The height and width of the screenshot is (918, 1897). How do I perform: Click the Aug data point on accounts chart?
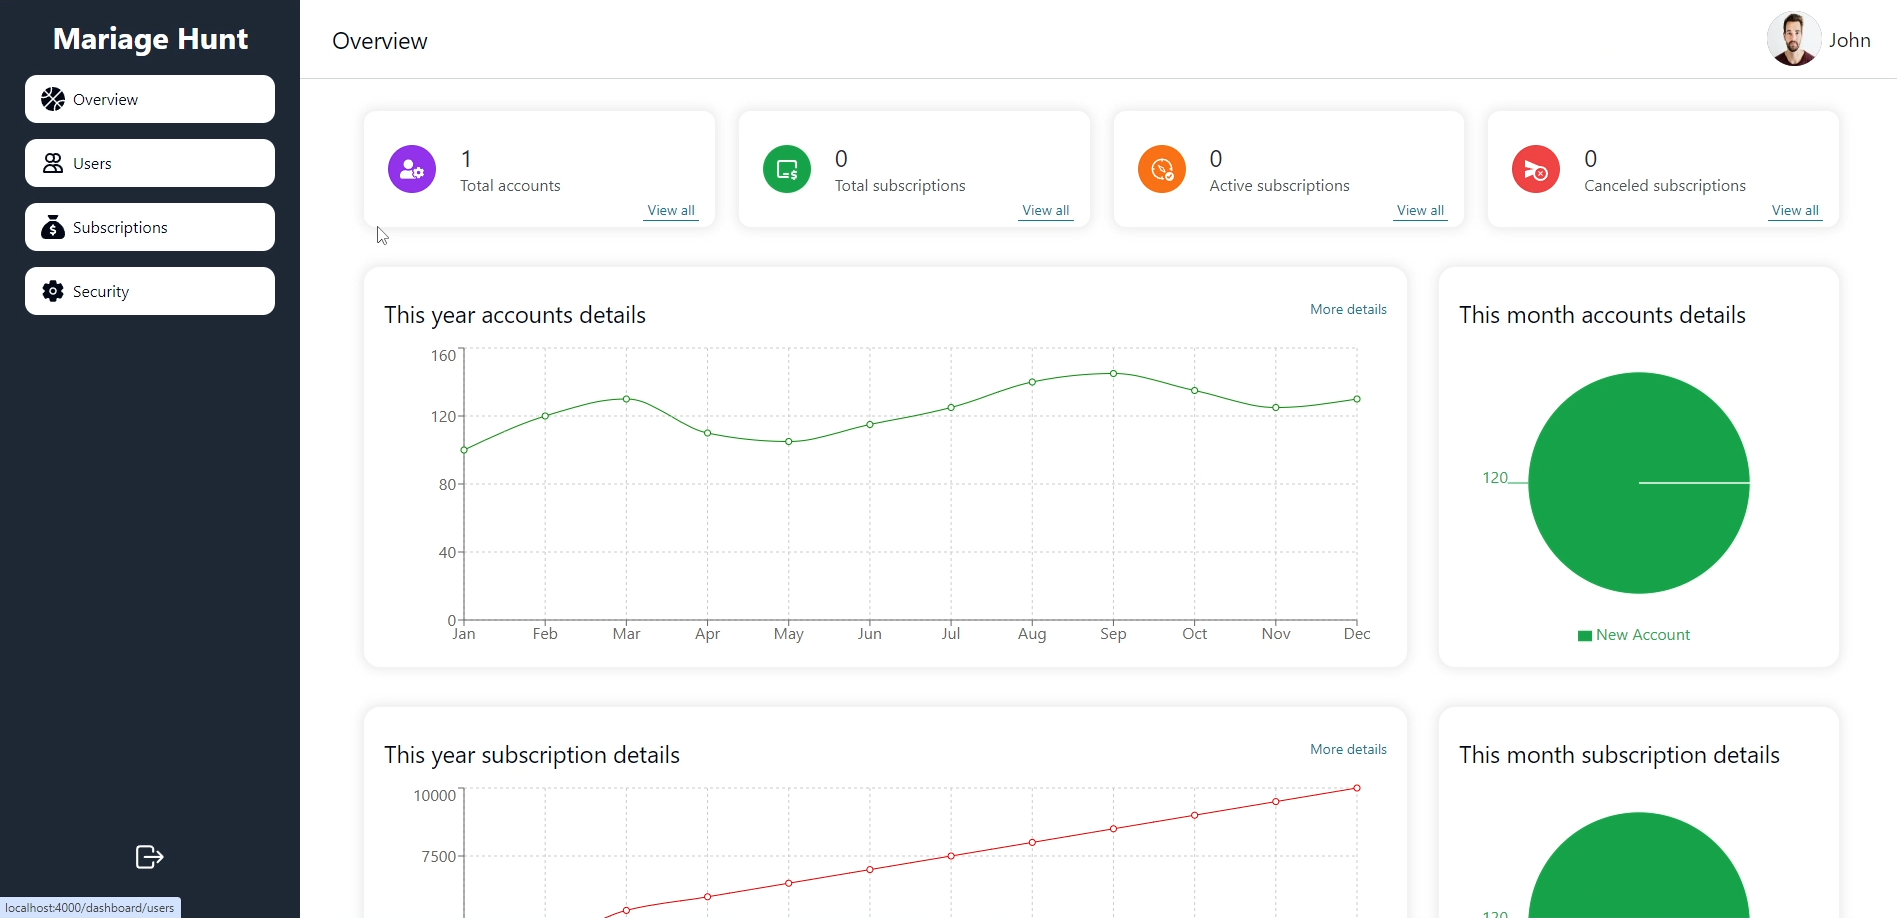coord(1032,382)
